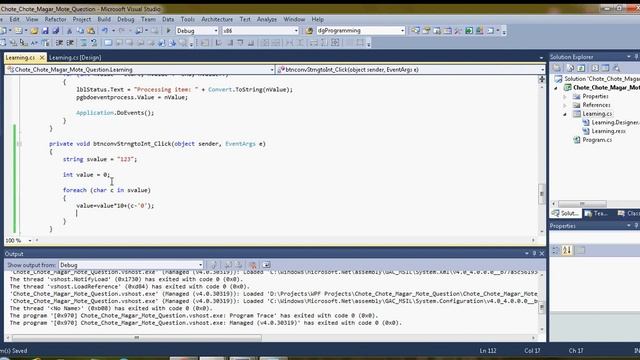Click the Solution Explorer toolbar icon next to dgProgramming
The image size is (640, 360).
coord(416,31)
